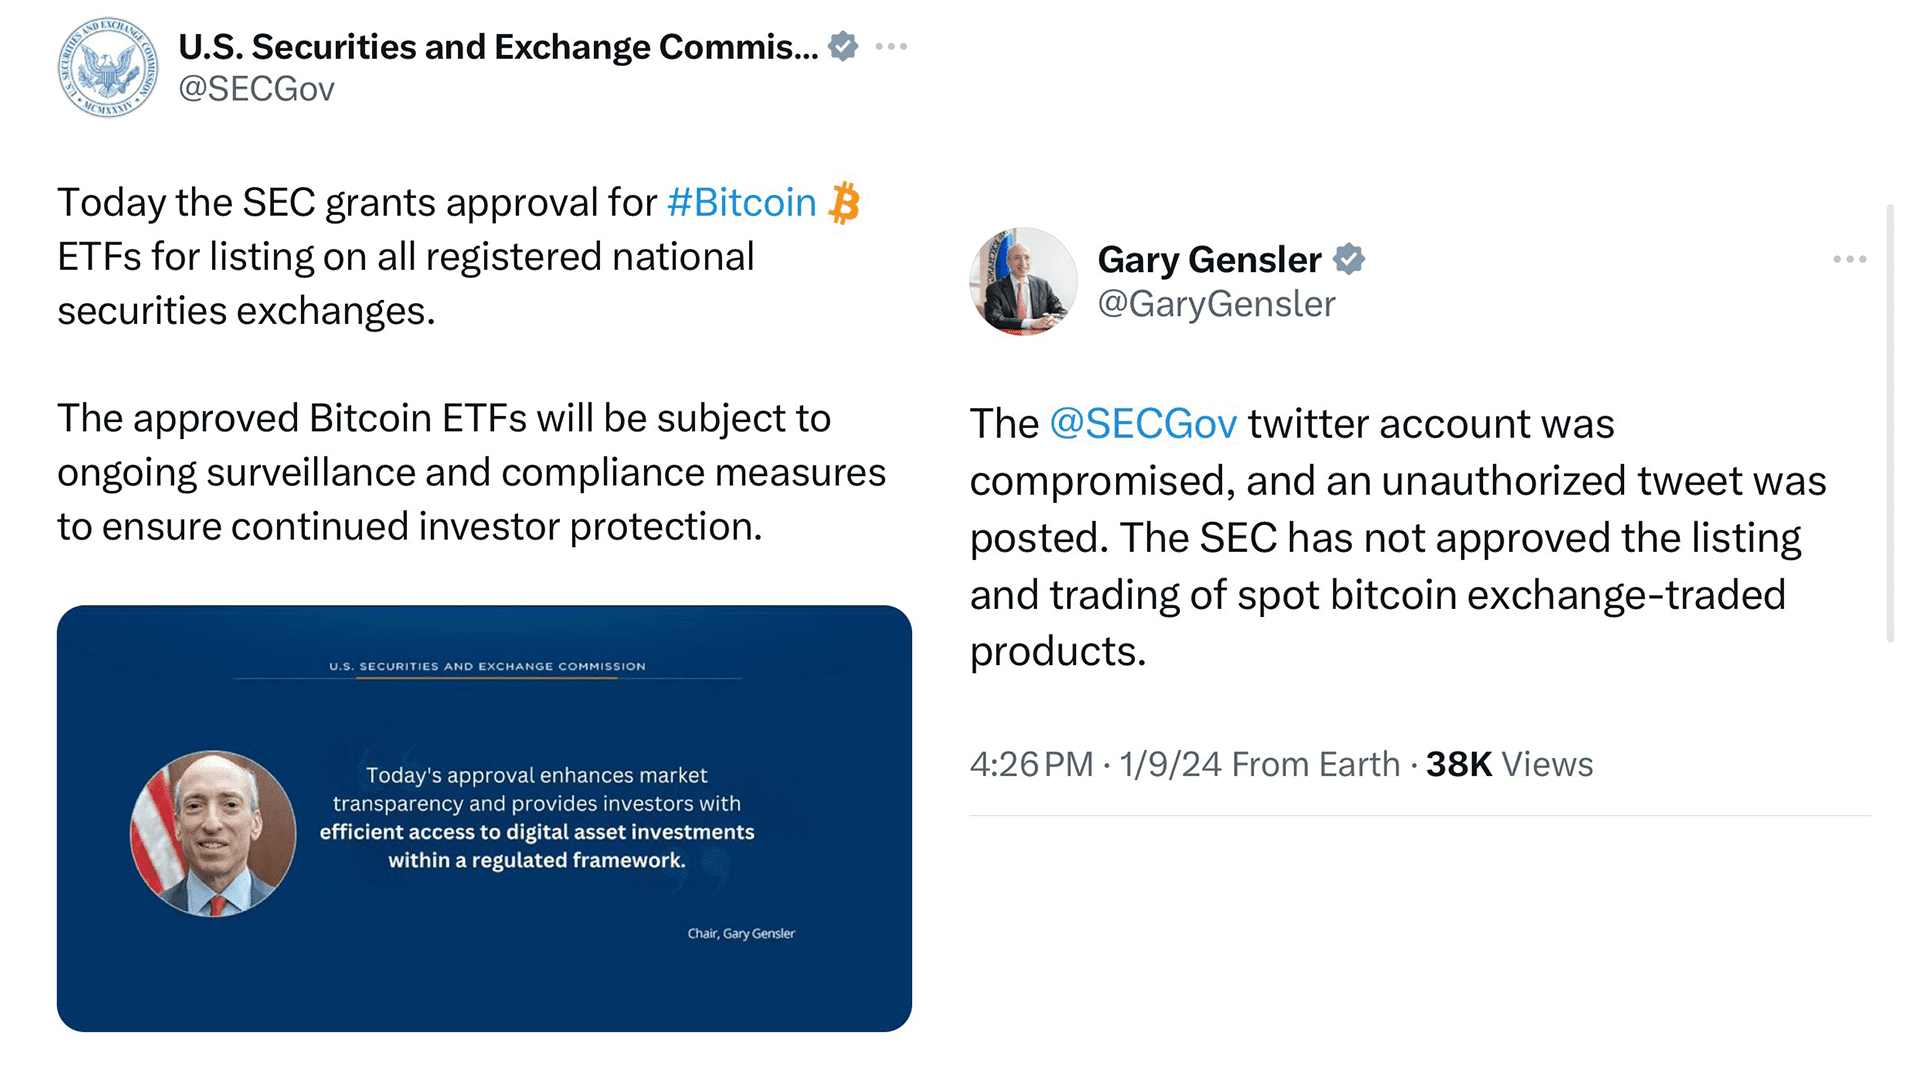Open more options on Gary Gensler's tweet
The width and height of the screenshot is (1918, 1080).
coord(1851,258)
